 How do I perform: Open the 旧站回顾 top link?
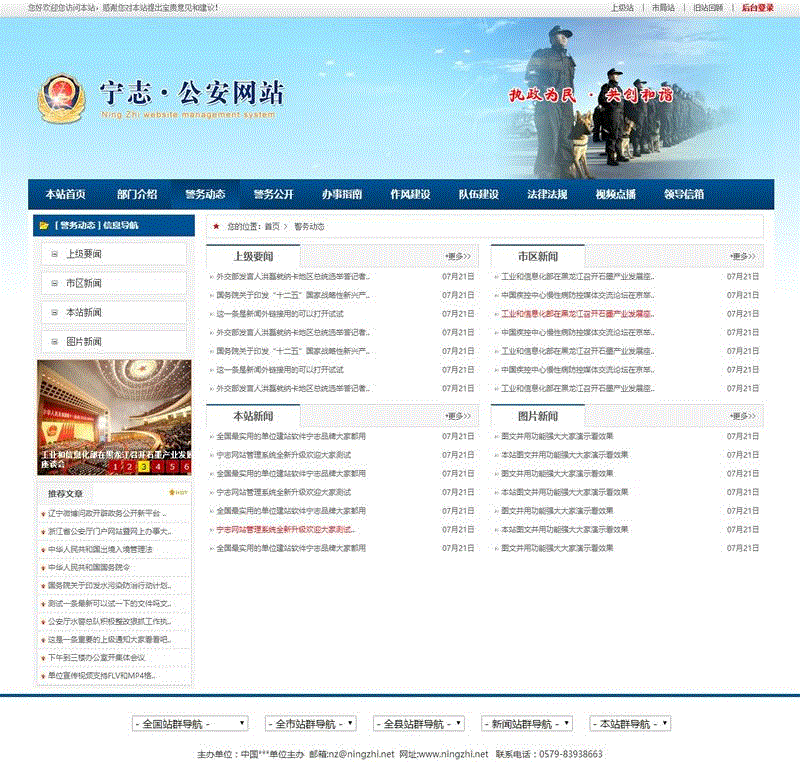(x=708, y=8)
